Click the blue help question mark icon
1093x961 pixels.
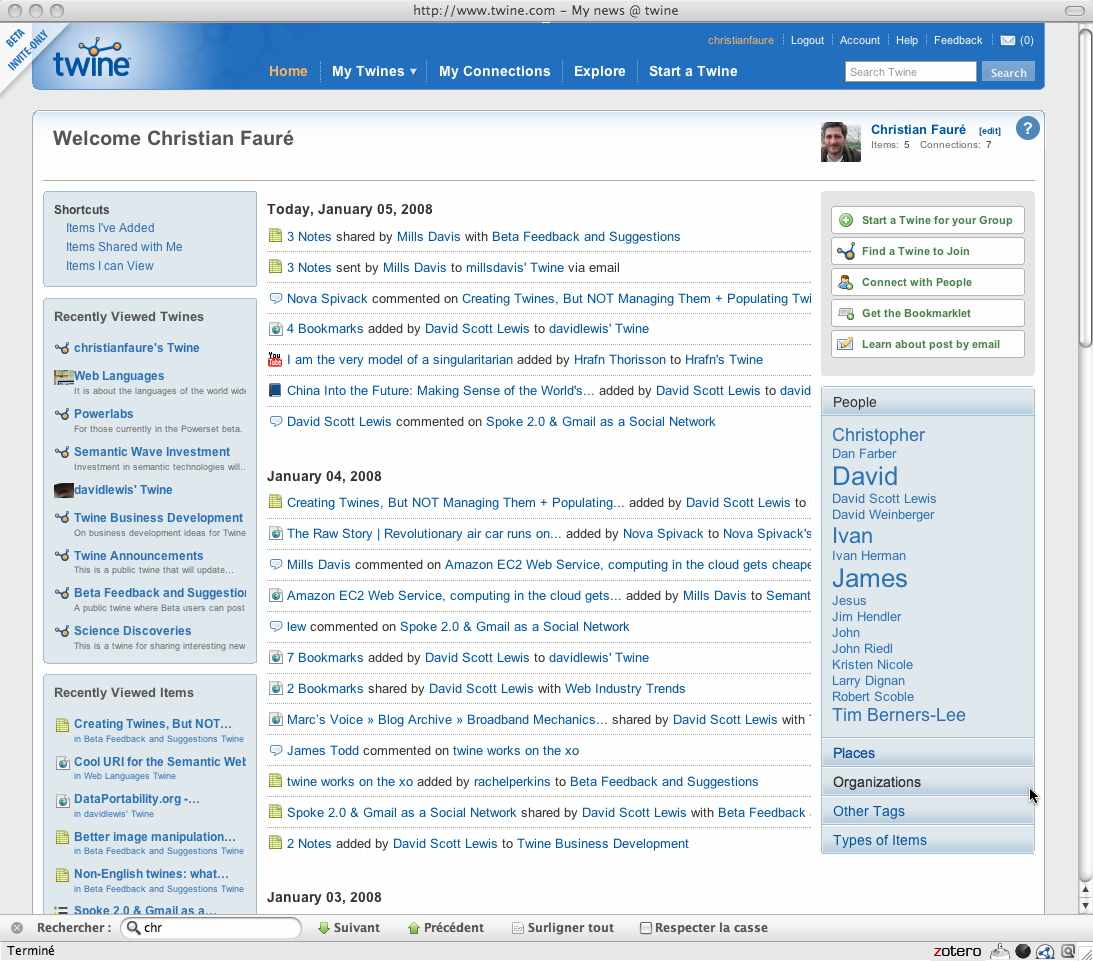click(1027, 128)
